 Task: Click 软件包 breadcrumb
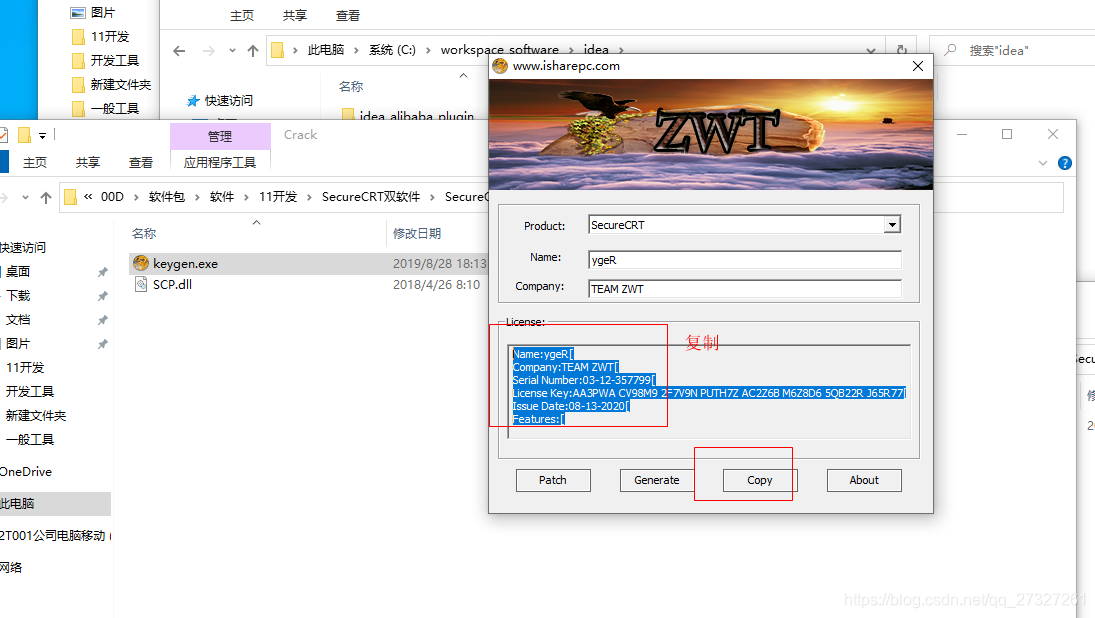pyautogui.click(x=167, y=197)
